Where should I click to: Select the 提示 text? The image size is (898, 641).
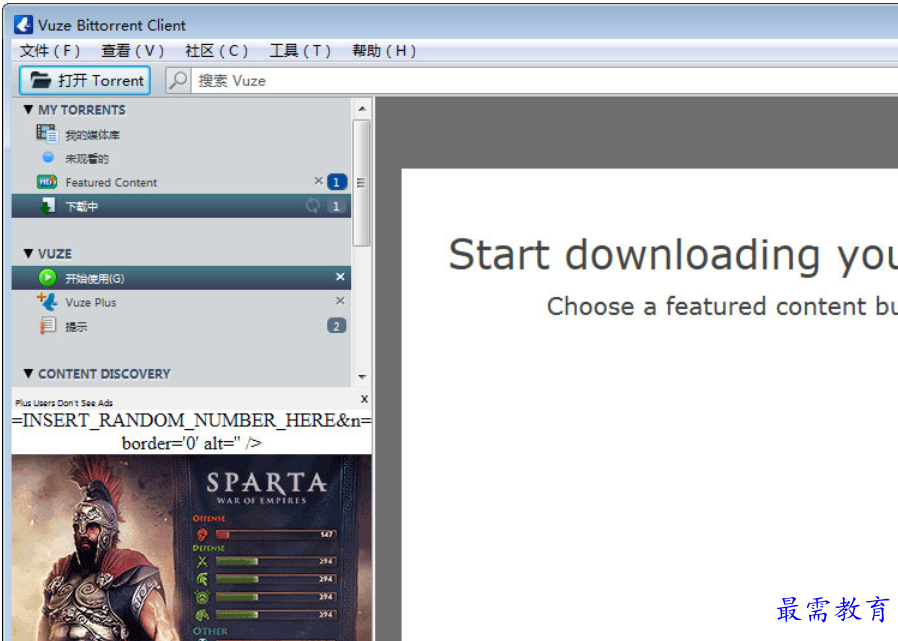point(76,327)
